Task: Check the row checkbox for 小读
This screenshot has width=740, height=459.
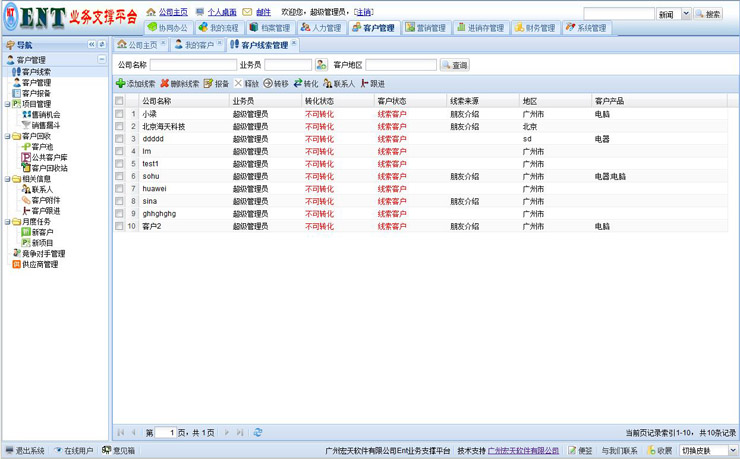Action: (x=120, y=115)
